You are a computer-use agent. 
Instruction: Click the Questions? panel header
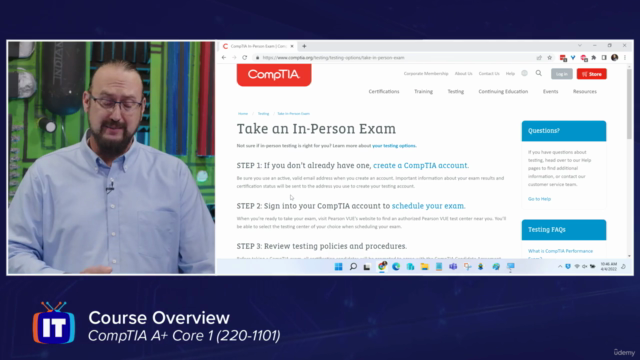click(564, 131)
